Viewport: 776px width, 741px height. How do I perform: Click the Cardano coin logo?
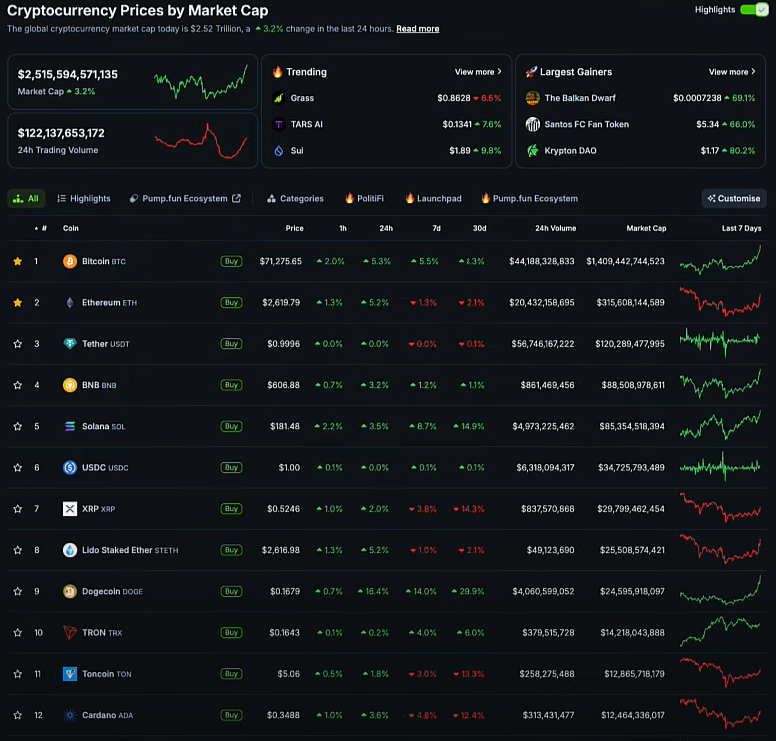(70, 715)
